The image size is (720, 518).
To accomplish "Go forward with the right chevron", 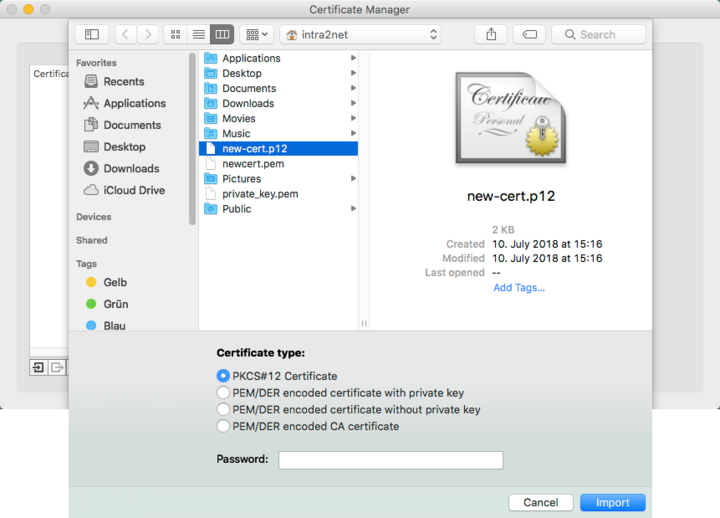I will (148, 34).
